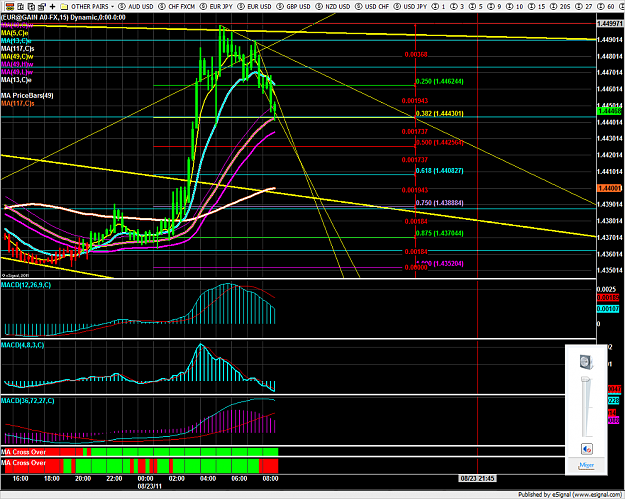Click the MACD(4,8,3,C) panel label
The height and width of the screenshot is (499, 625).
pyautogui.click(x=22, y=345)
